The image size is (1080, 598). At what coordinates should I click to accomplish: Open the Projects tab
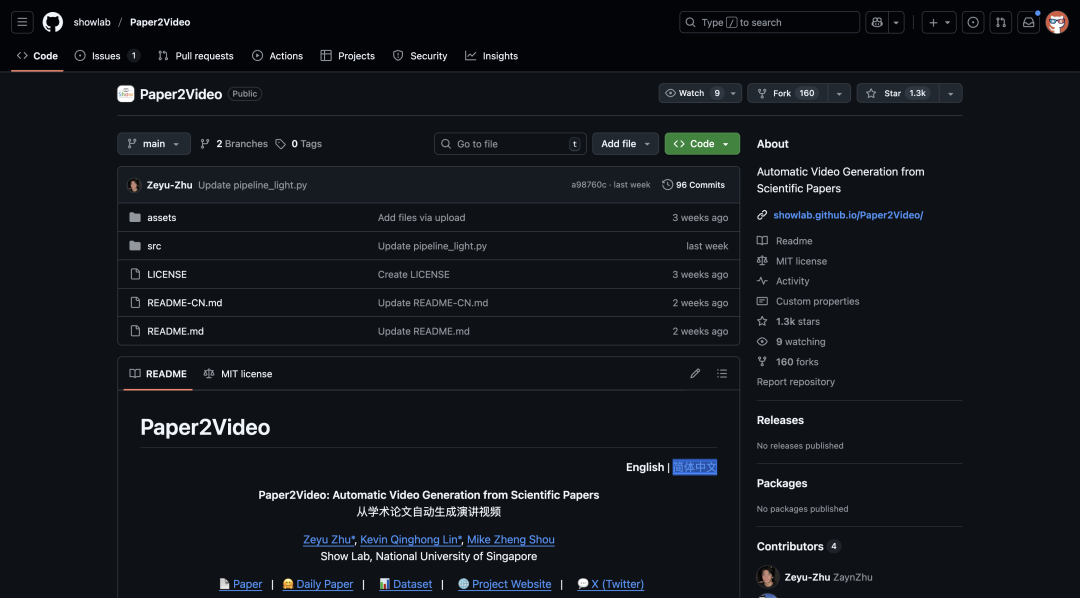348,56
